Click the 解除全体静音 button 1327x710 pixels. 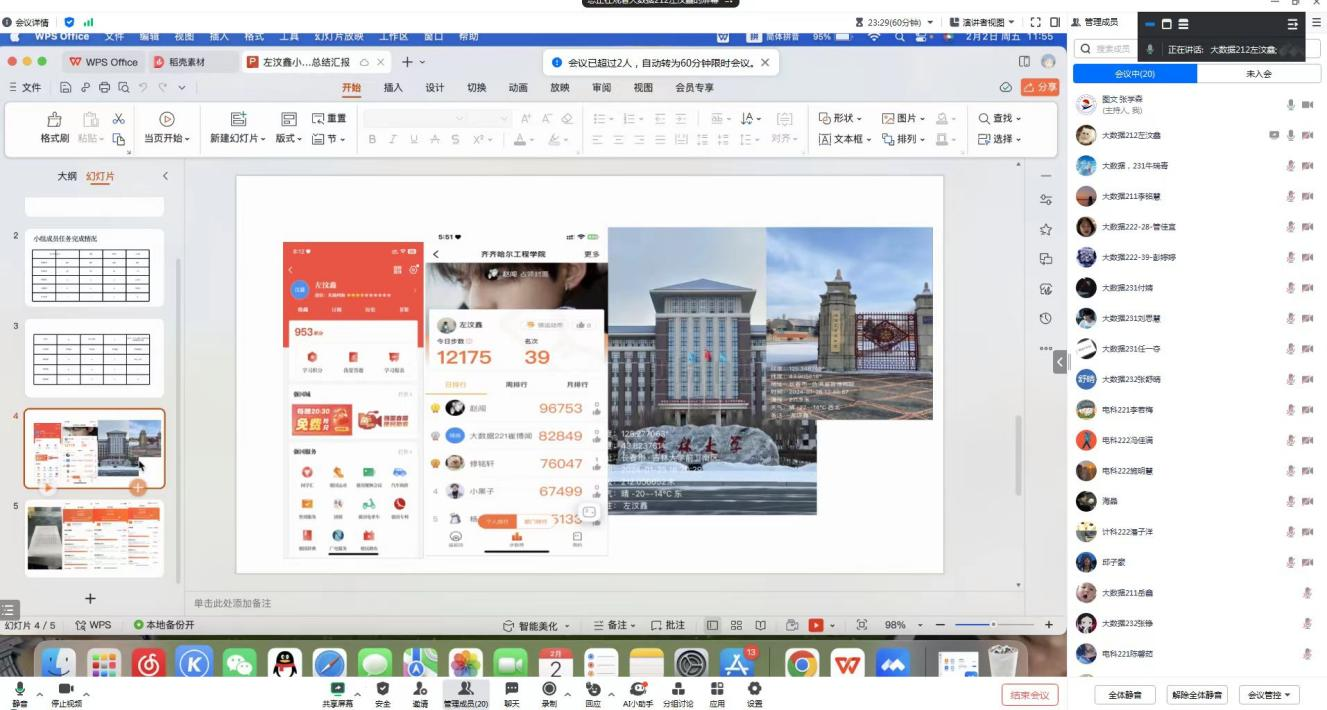click(1196, 695)
